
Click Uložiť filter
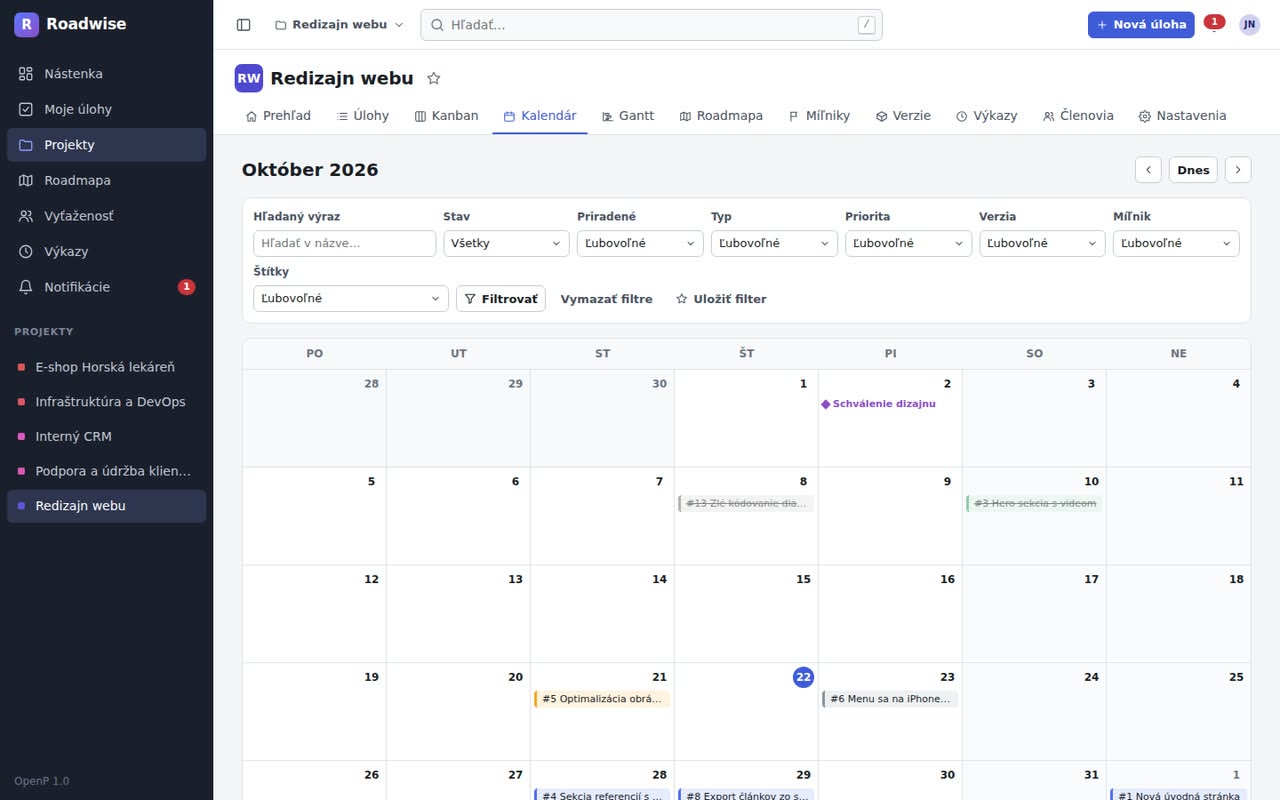click(x=721, y=299)
